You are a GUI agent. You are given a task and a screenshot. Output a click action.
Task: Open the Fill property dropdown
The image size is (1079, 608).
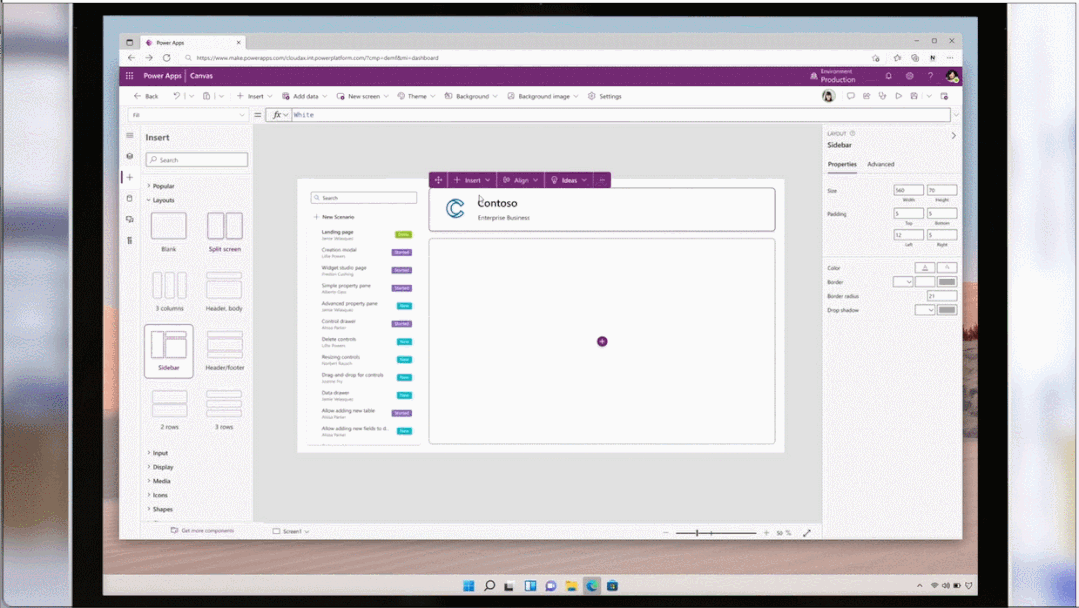pyautogui.click(x=188, y=115)
